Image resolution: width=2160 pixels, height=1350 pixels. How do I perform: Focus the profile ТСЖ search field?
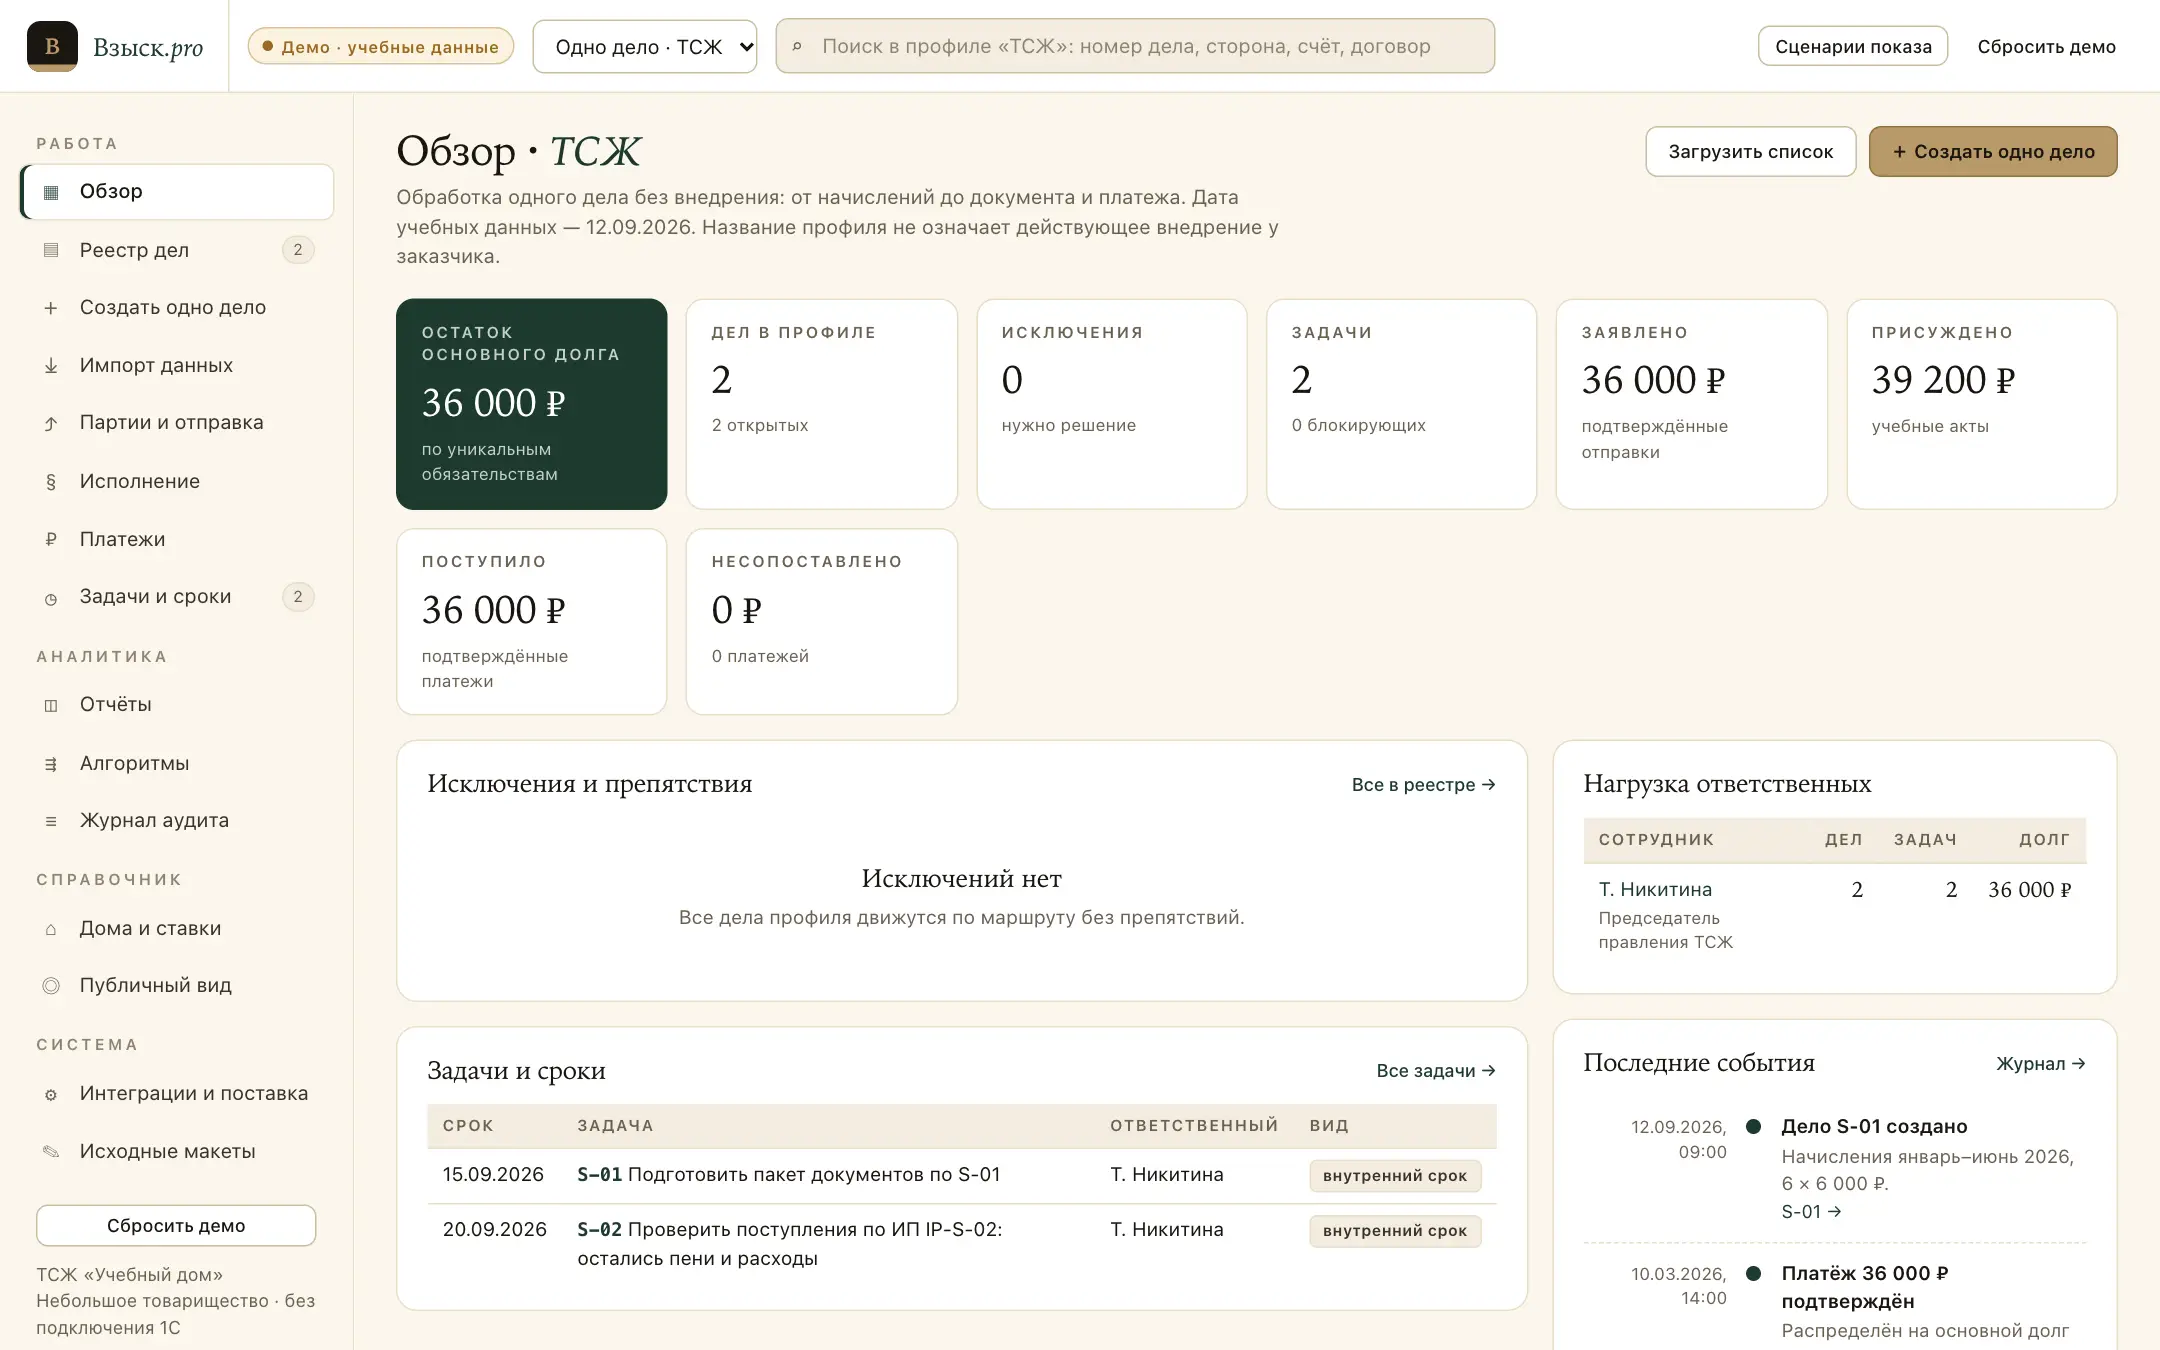[1135, 46]
